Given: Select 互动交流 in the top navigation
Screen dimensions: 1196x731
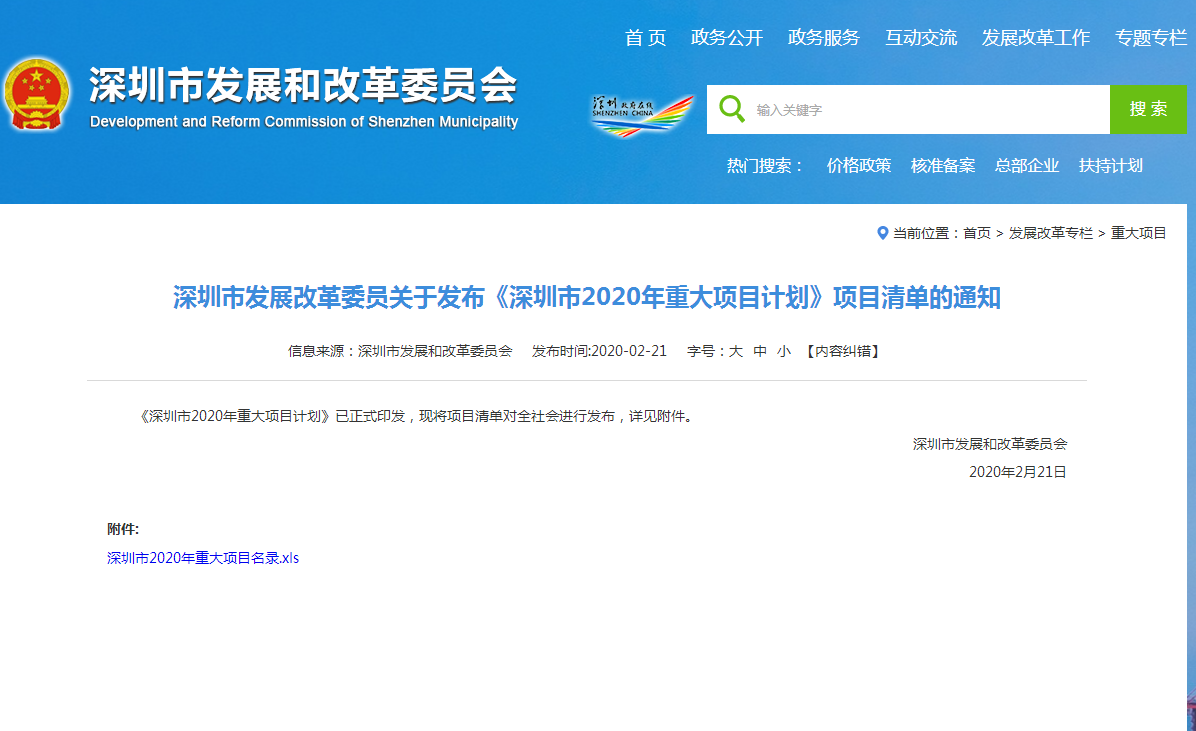Looking at the screenshot, I should point(920,38).
